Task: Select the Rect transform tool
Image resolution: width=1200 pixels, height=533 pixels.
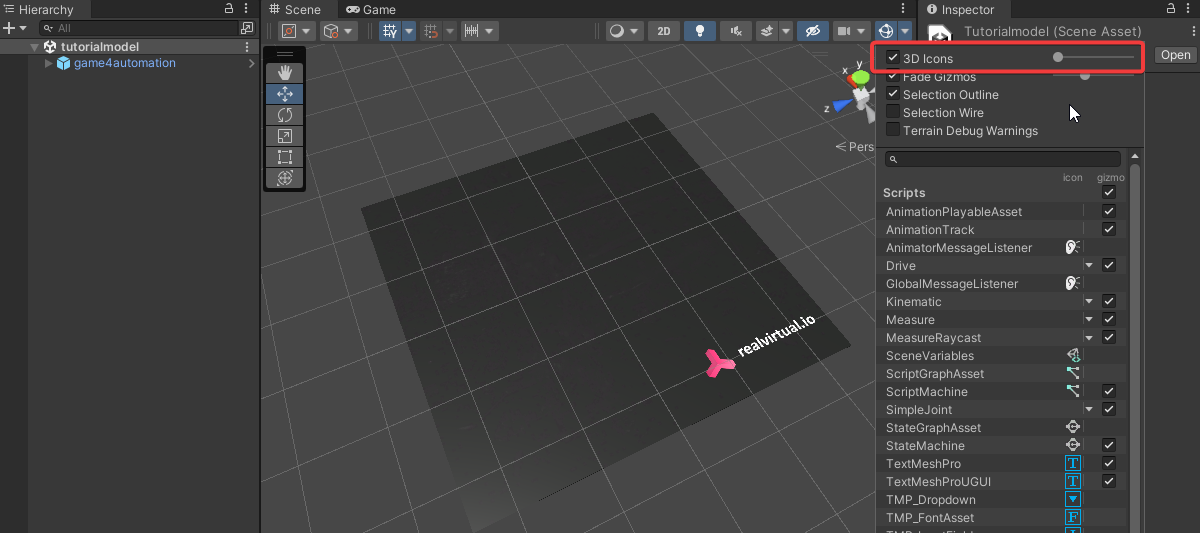Action: [285, 157]
